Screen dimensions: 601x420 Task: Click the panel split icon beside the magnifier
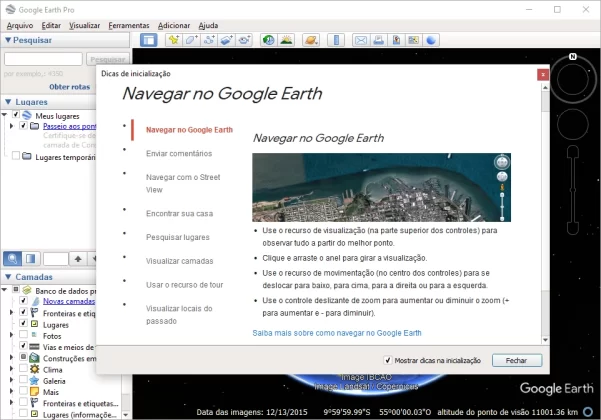(x=31, y=259)
